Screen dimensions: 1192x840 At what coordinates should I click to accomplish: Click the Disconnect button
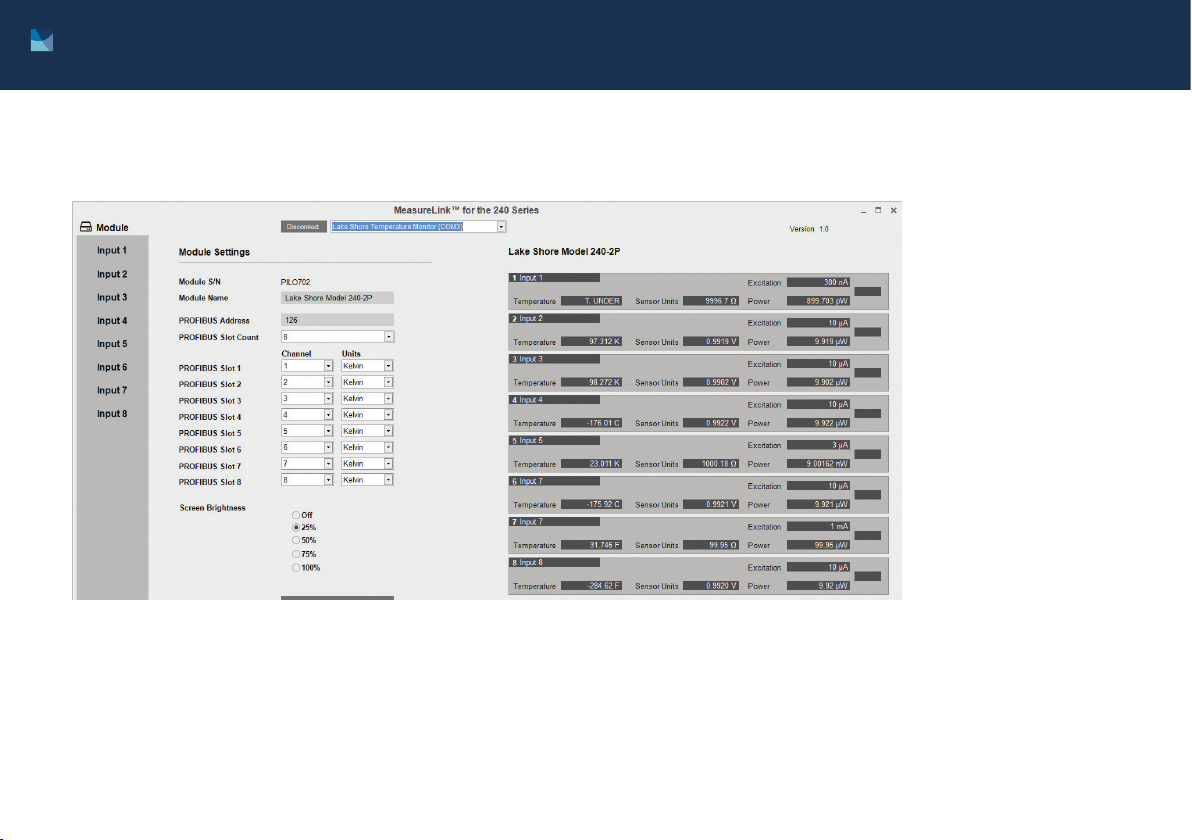pos(303,227)
